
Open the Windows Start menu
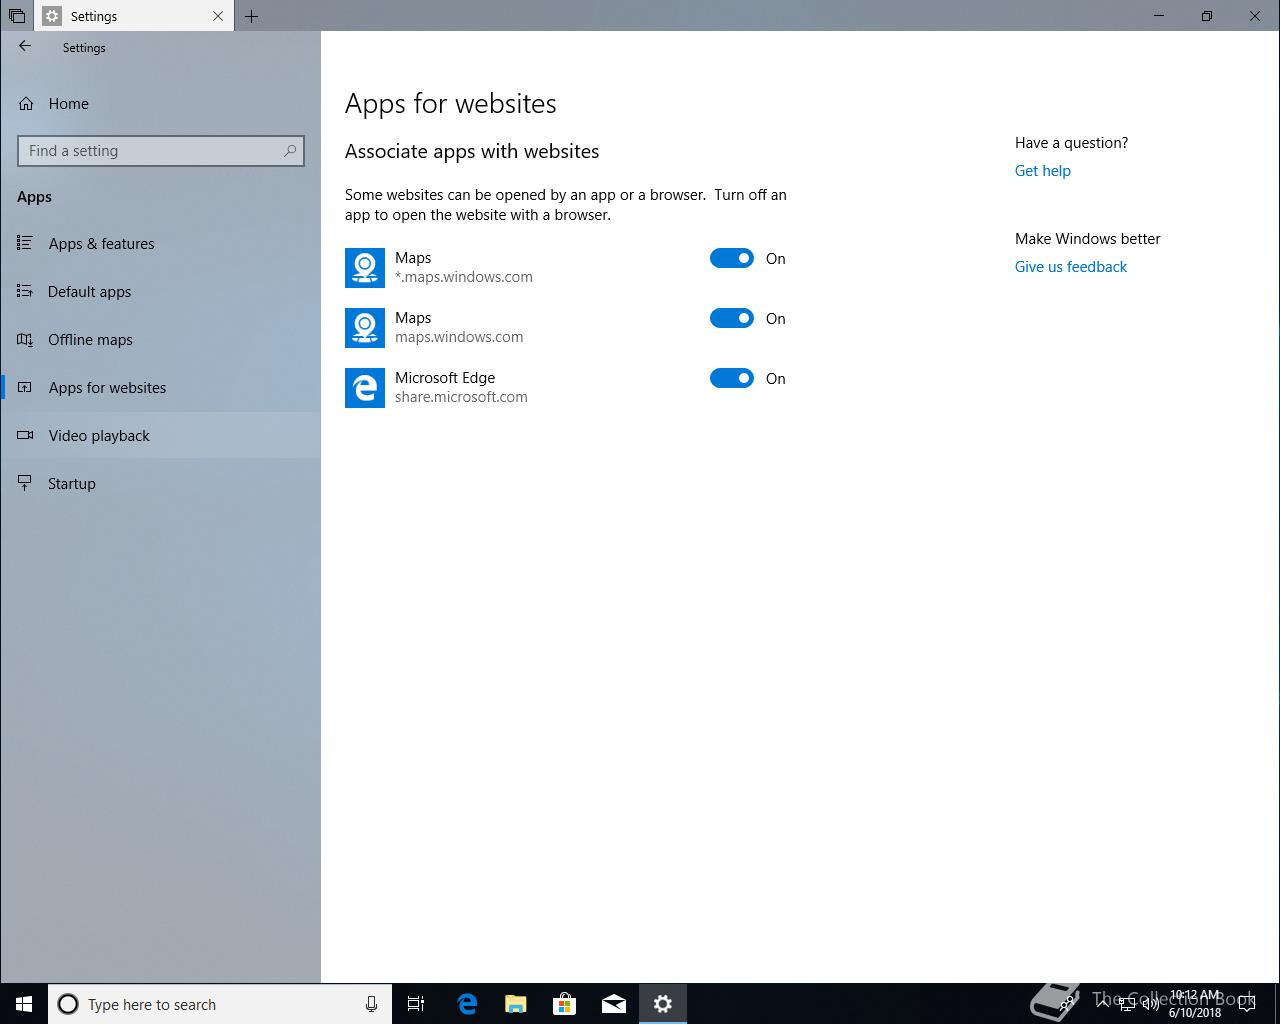coord(24,1004)
